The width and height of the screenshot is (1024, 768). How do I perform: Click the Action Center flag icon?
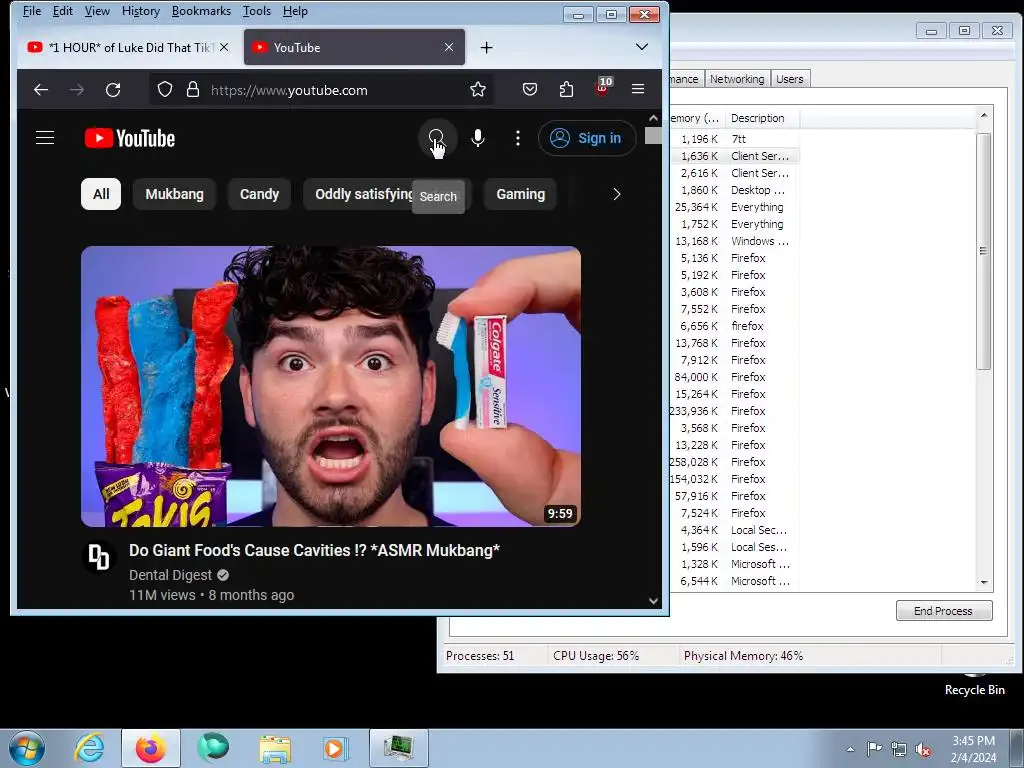point(874,748)
